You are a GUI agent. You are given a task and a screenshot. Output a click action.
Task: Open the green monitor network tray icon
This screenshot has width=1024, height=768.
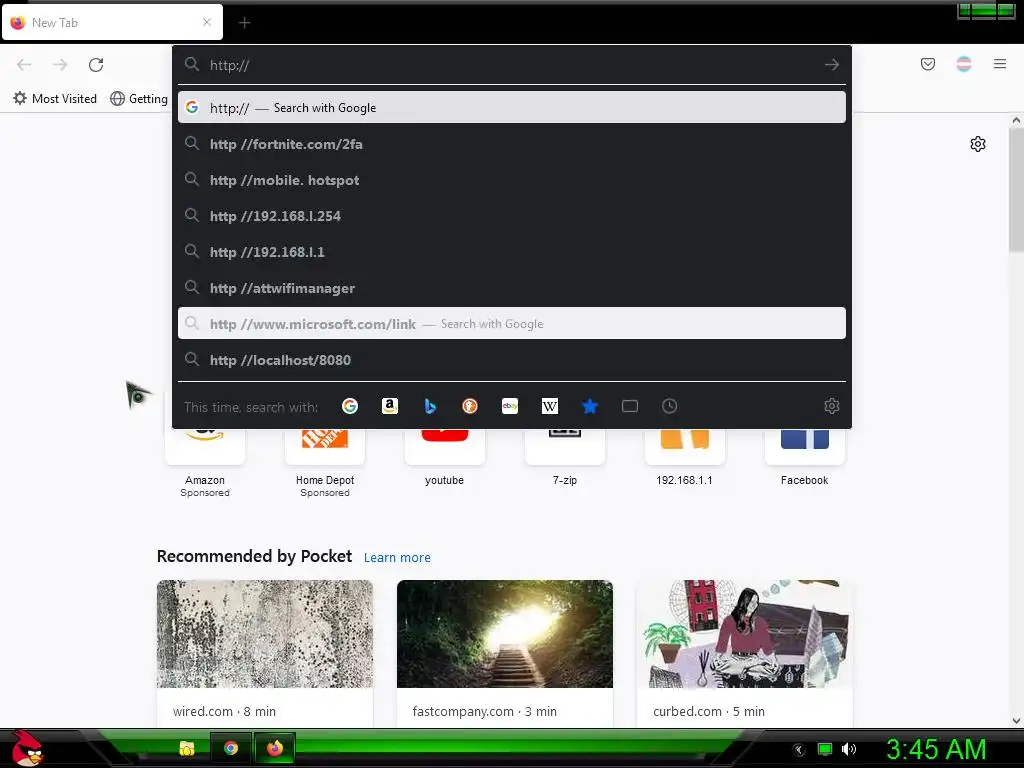pos(825,749)
